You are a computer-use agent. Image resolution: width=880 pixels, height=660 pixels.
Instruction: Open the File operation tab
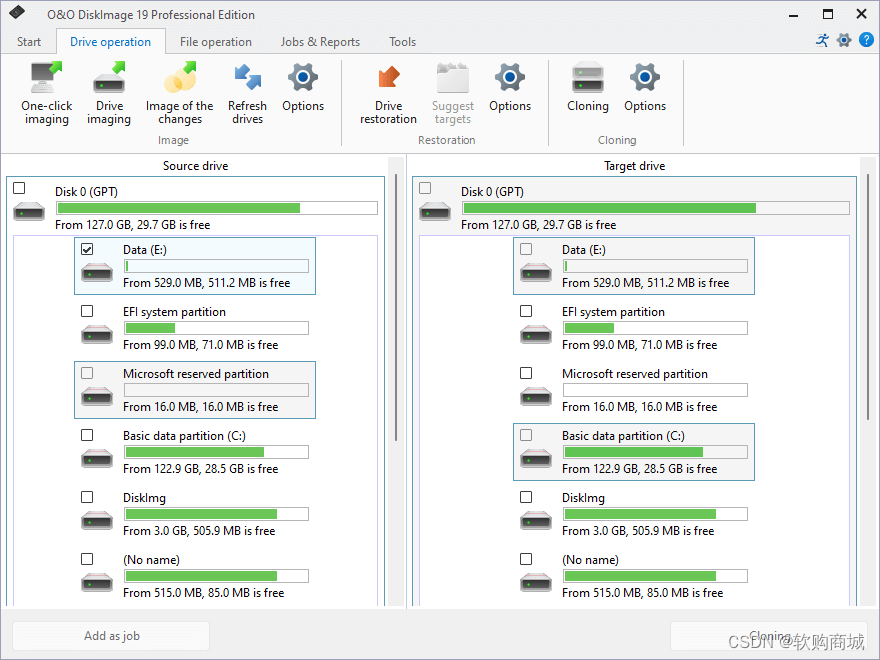tap(216, 42)
